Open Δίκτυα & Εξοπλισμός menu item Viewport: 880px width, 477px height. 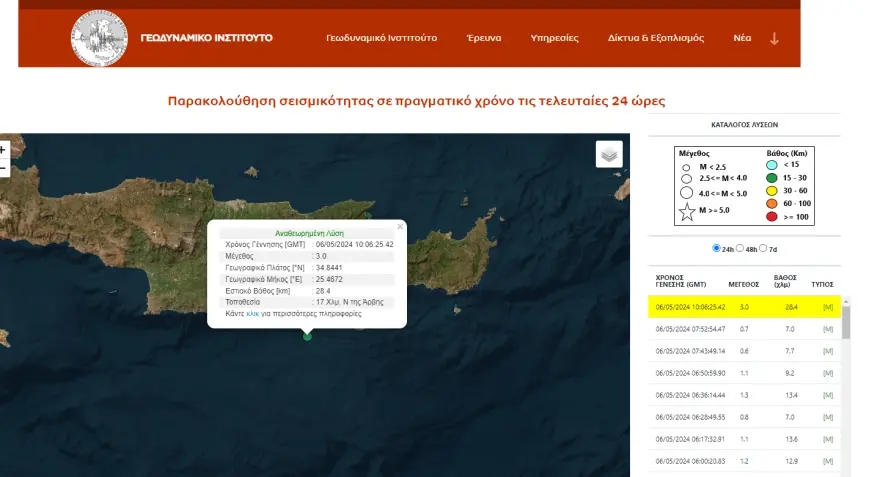coord(655,38)
